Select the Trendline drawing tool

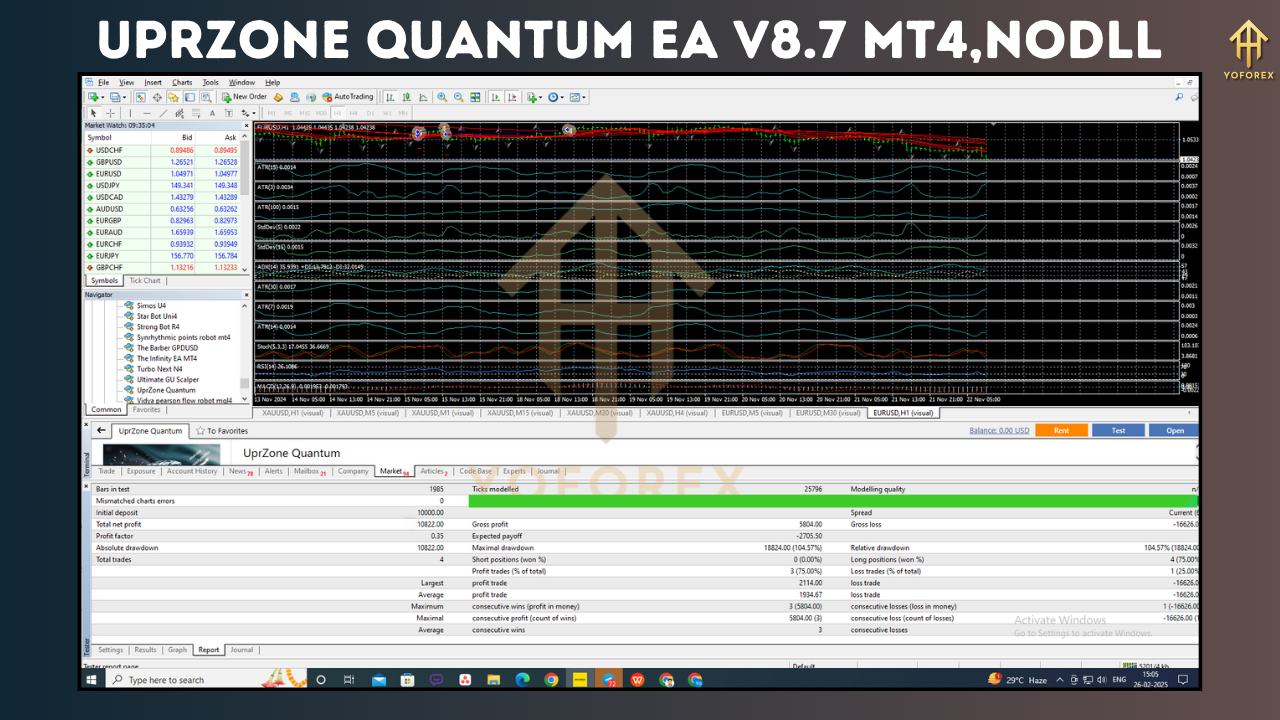(x=164, y=113)
